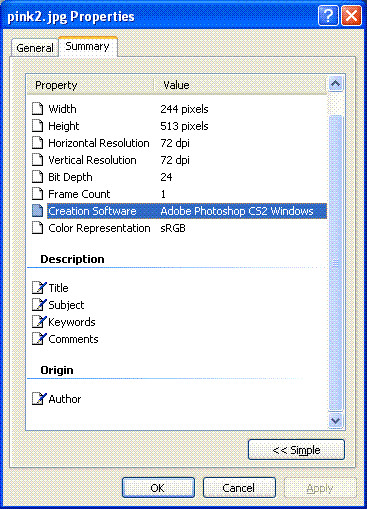The width and height of the screenshot is (367, 509).
Task: Close the pink2.jpg Properties dialog
Action: pyautogui.click(x=351, y=16)
